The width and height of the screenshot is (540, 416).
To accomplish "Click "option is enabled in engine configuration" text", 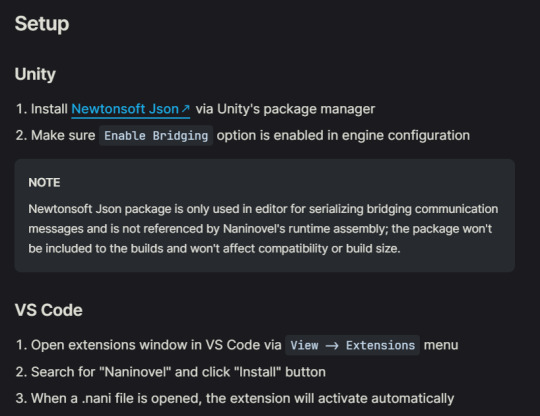I will [x=343, y=136].
